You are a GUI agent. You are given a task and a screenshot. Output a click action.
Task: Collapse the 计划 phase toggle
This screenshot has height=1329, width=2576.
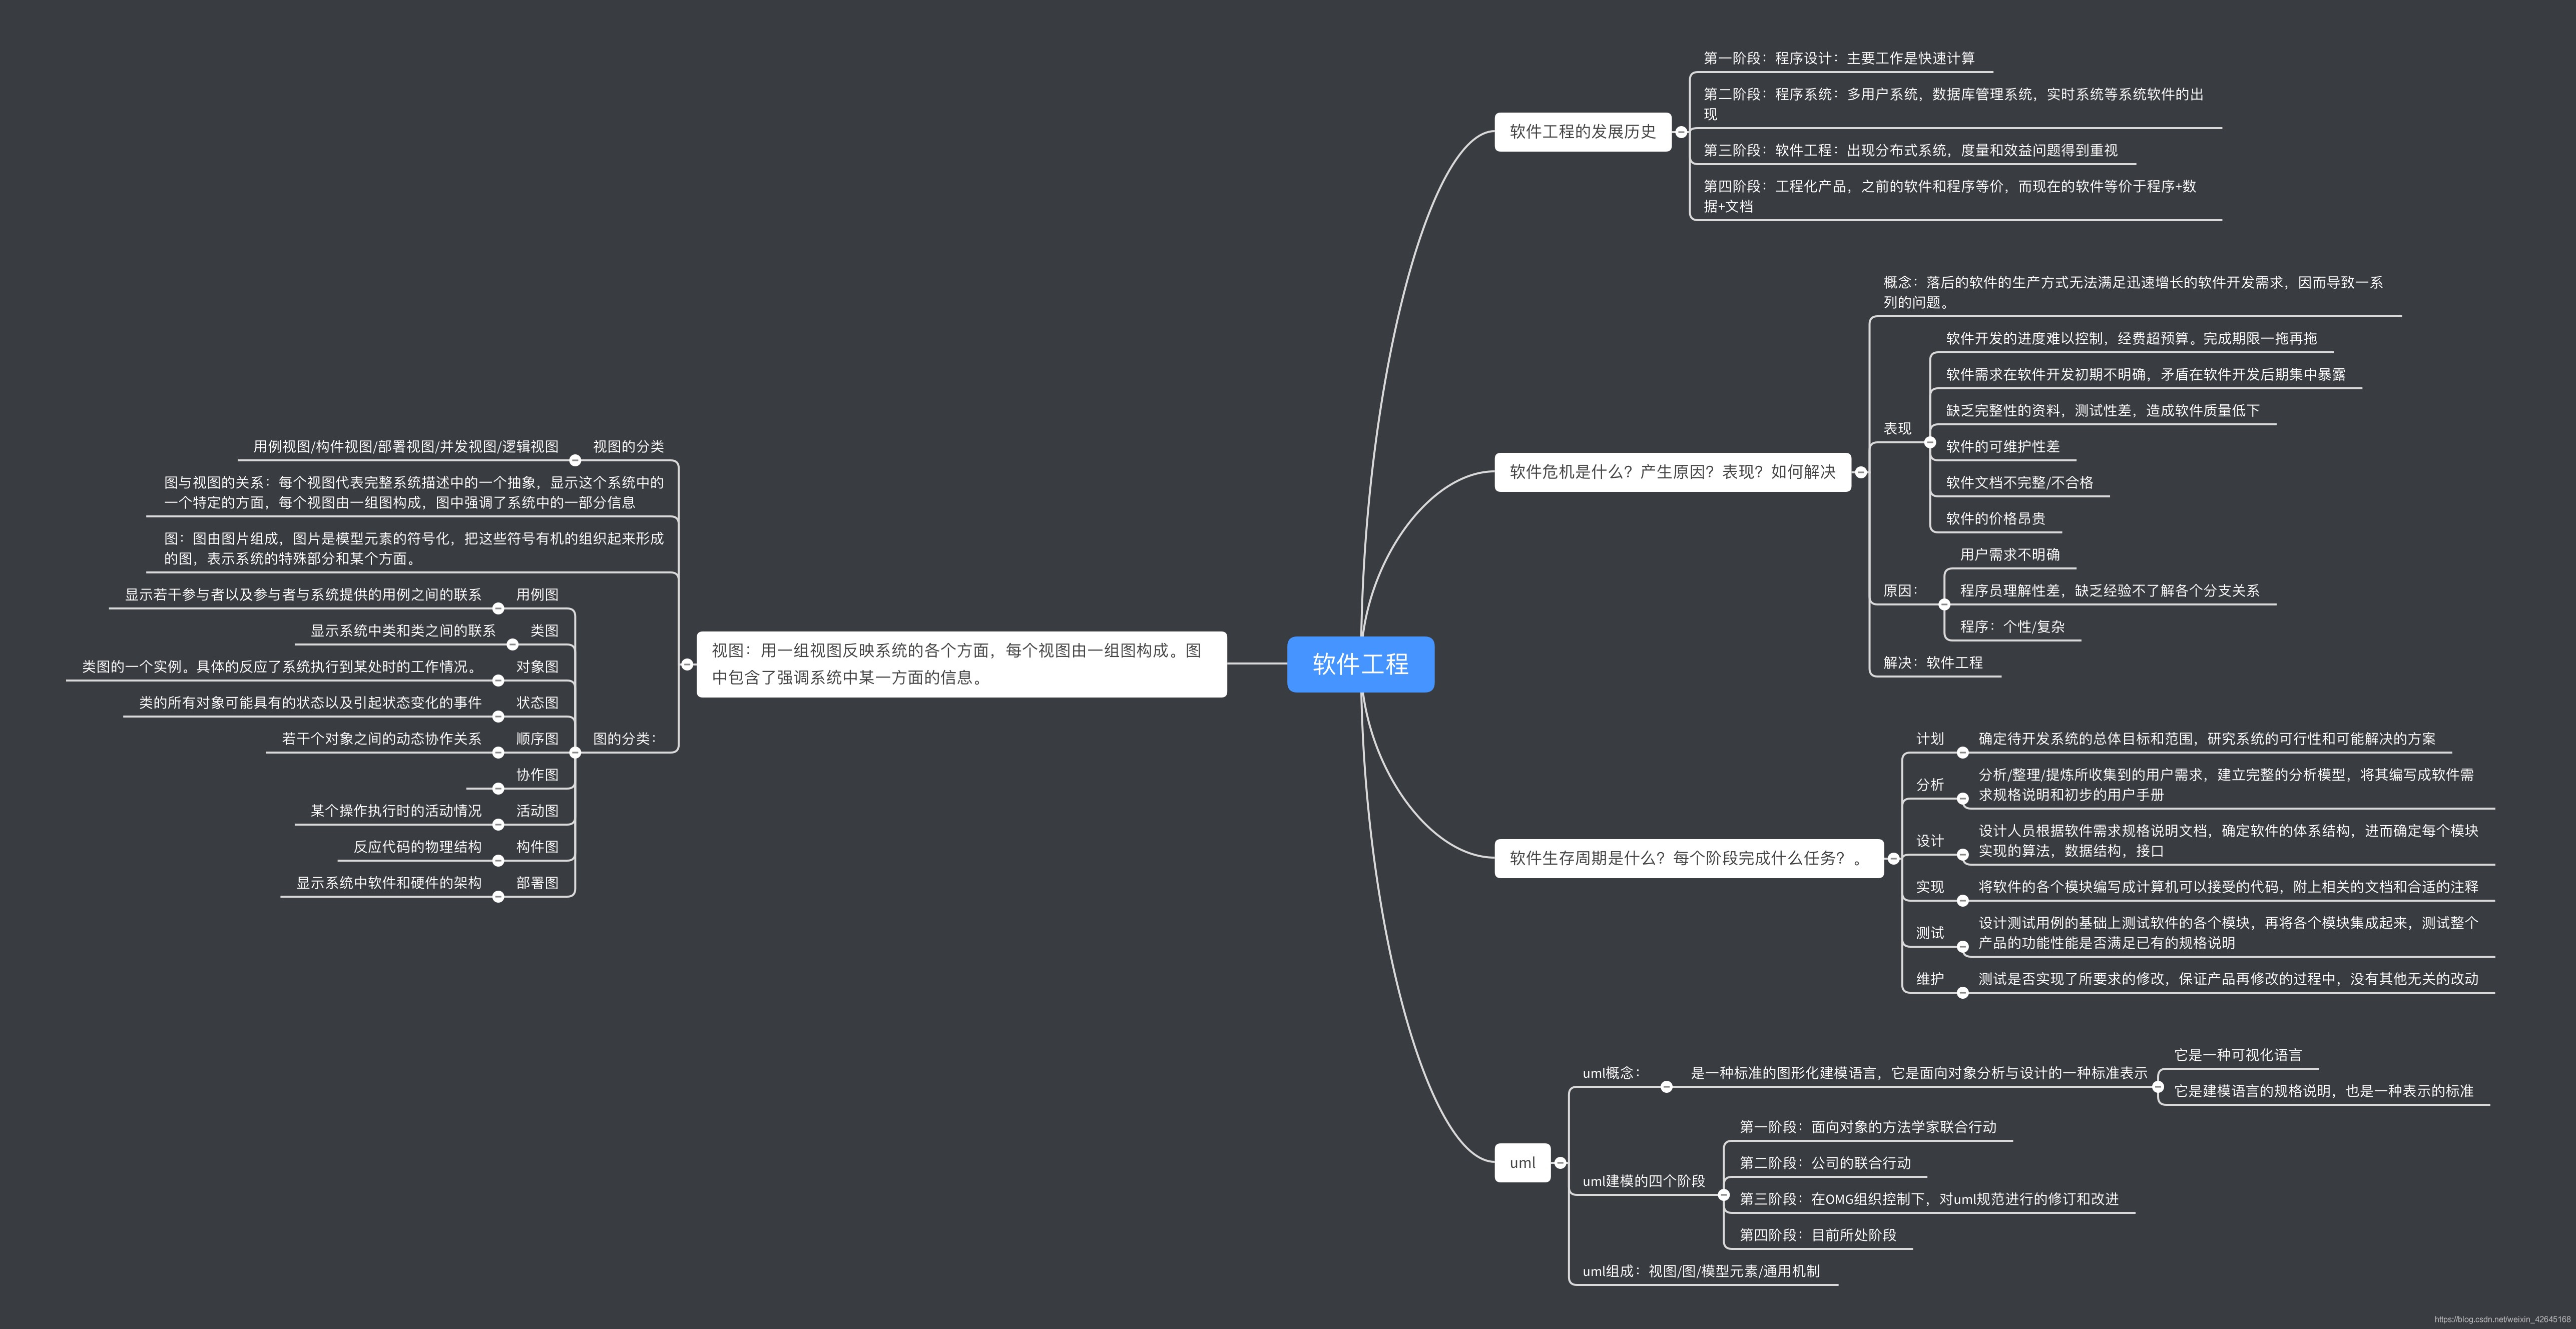[1962, 753]
